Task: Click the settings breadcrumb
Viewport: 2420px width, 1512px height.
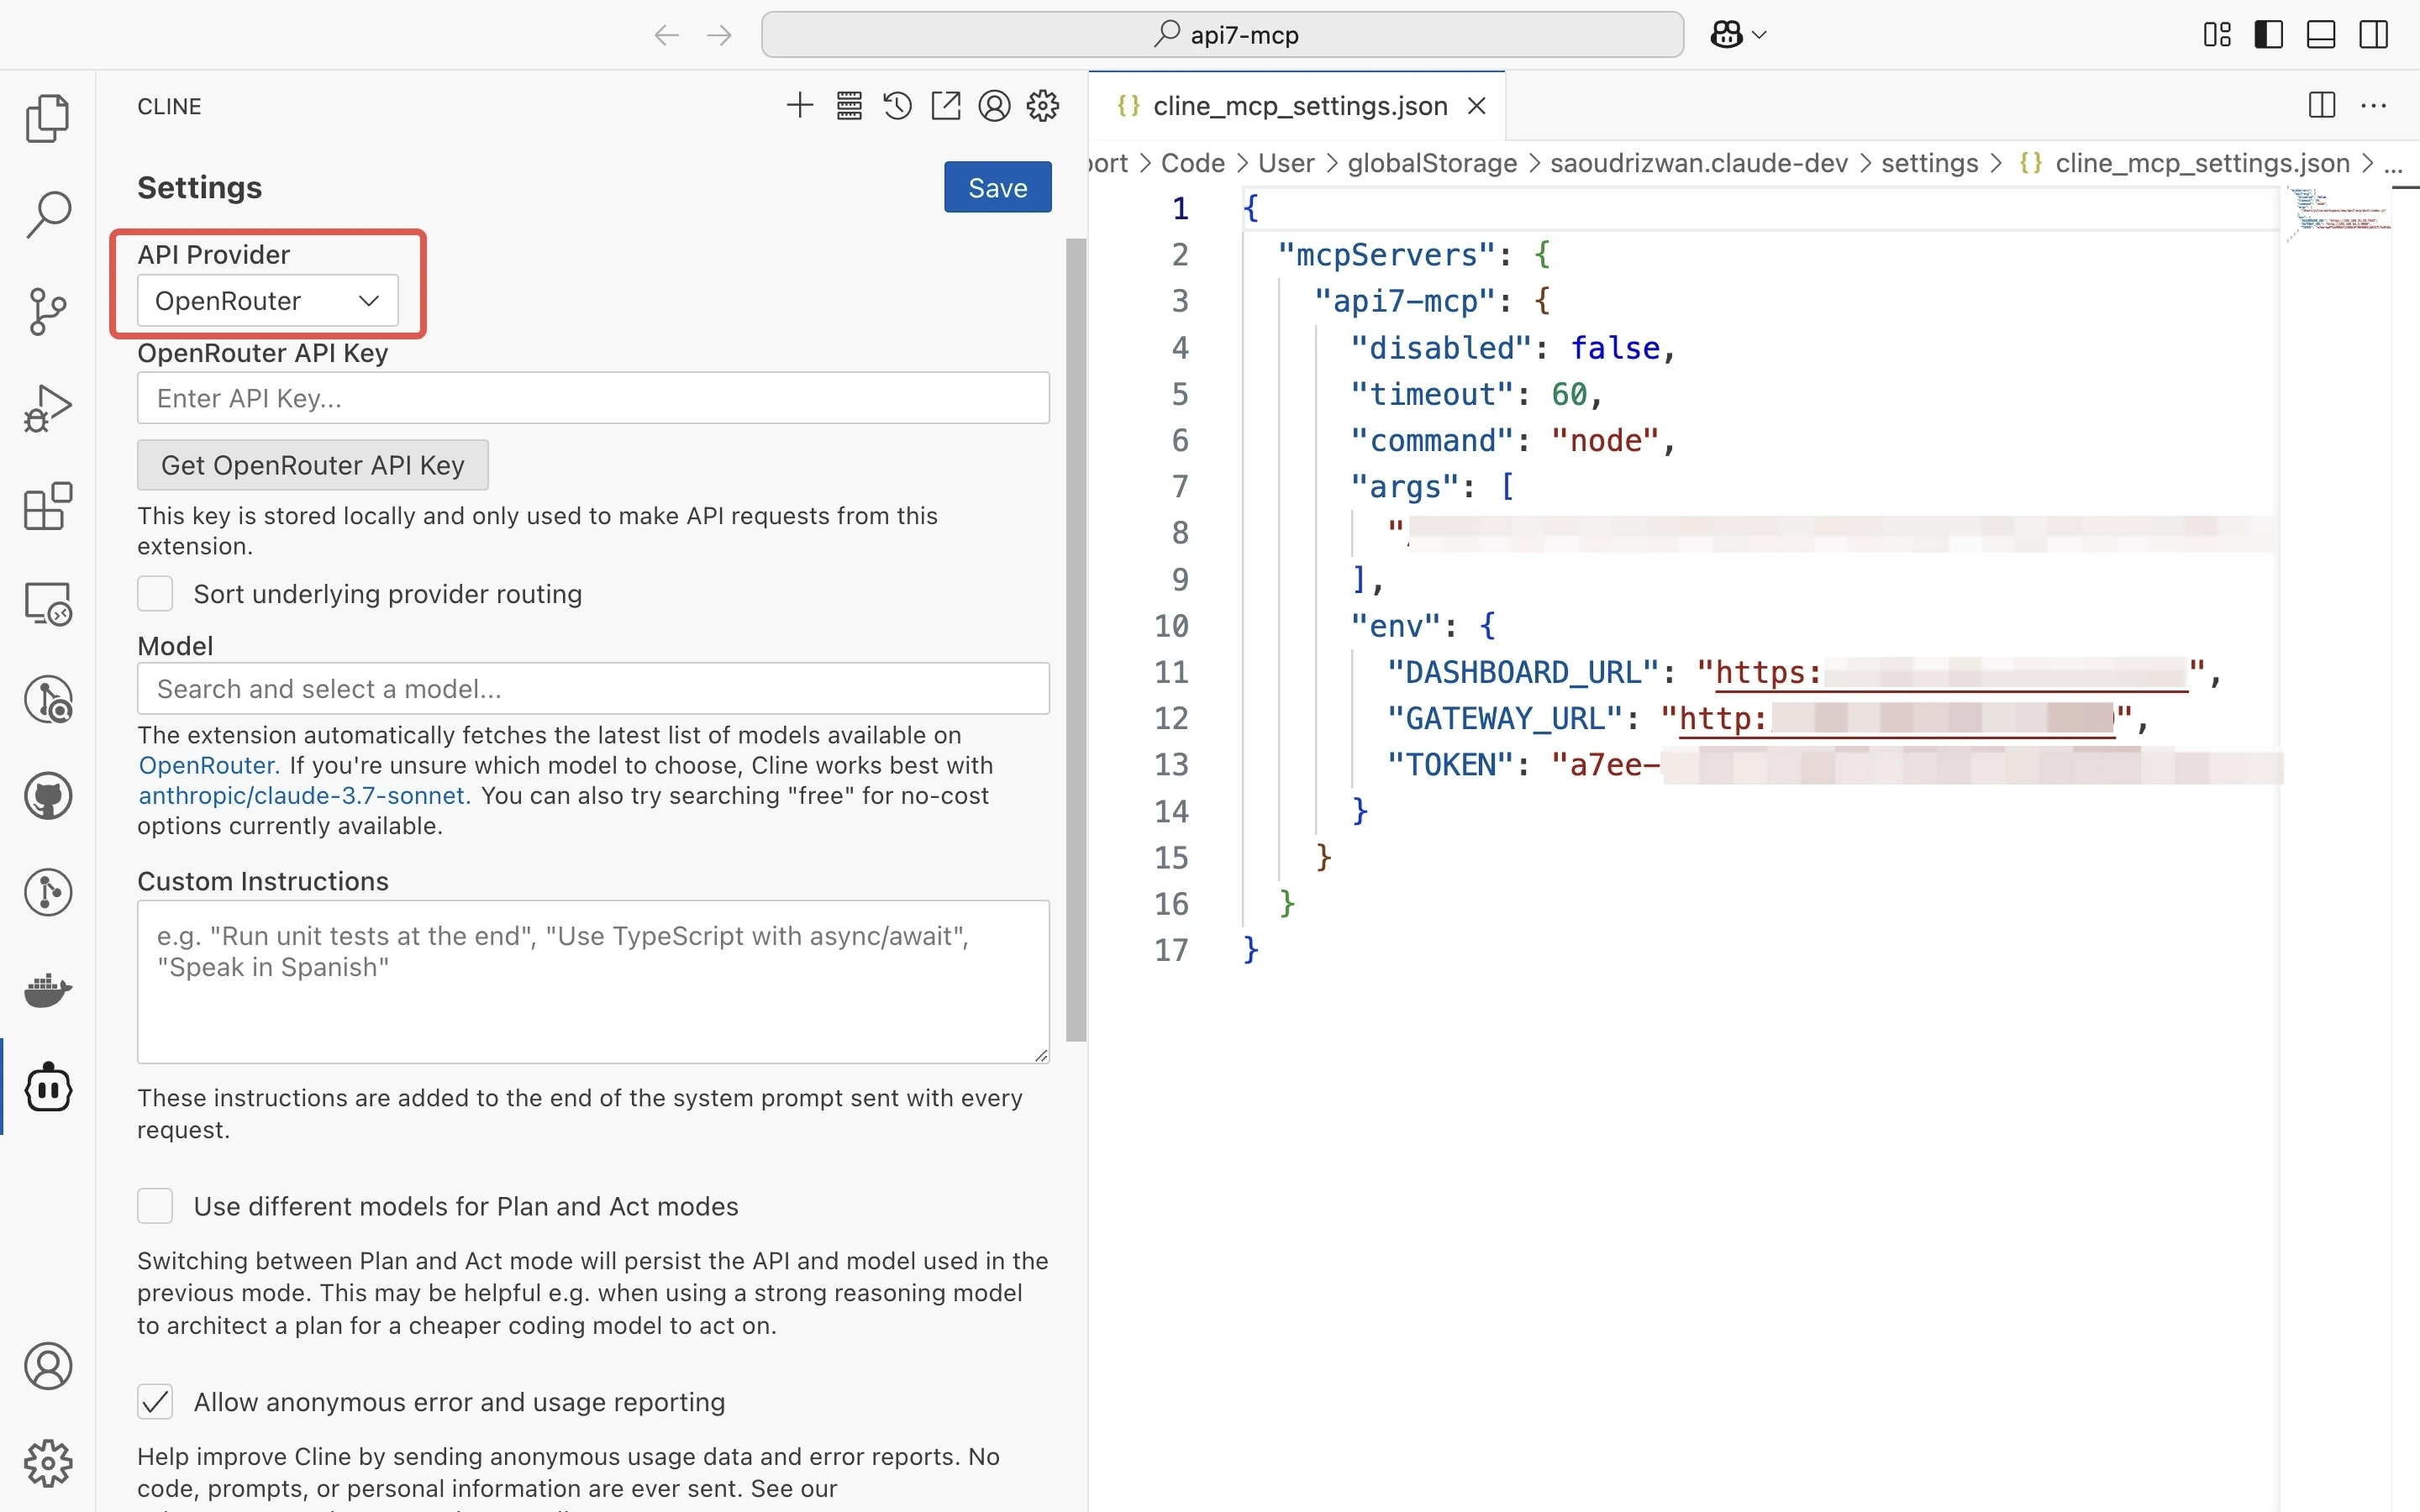Action: tap(1929, 164)
